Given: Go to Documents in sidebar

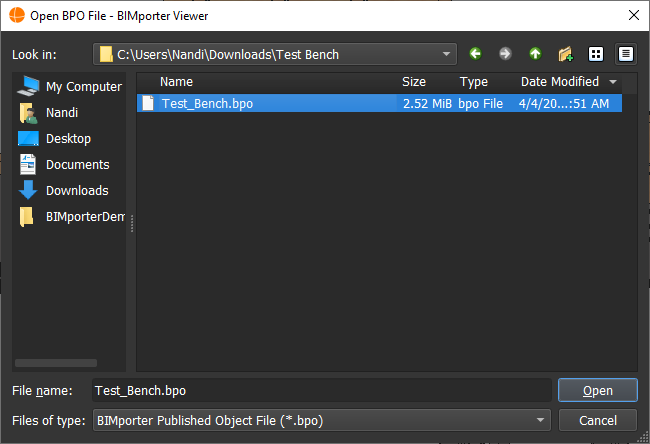Looking at the screenshot, I should (64, 165).
